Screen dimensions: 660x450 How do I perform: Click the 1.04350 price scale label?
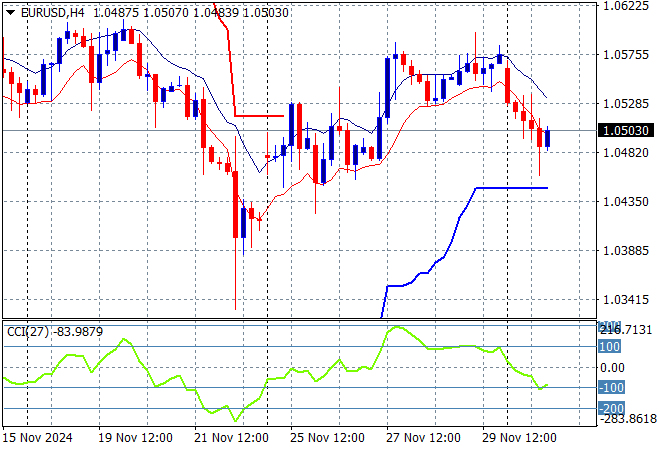coord(626,201)
